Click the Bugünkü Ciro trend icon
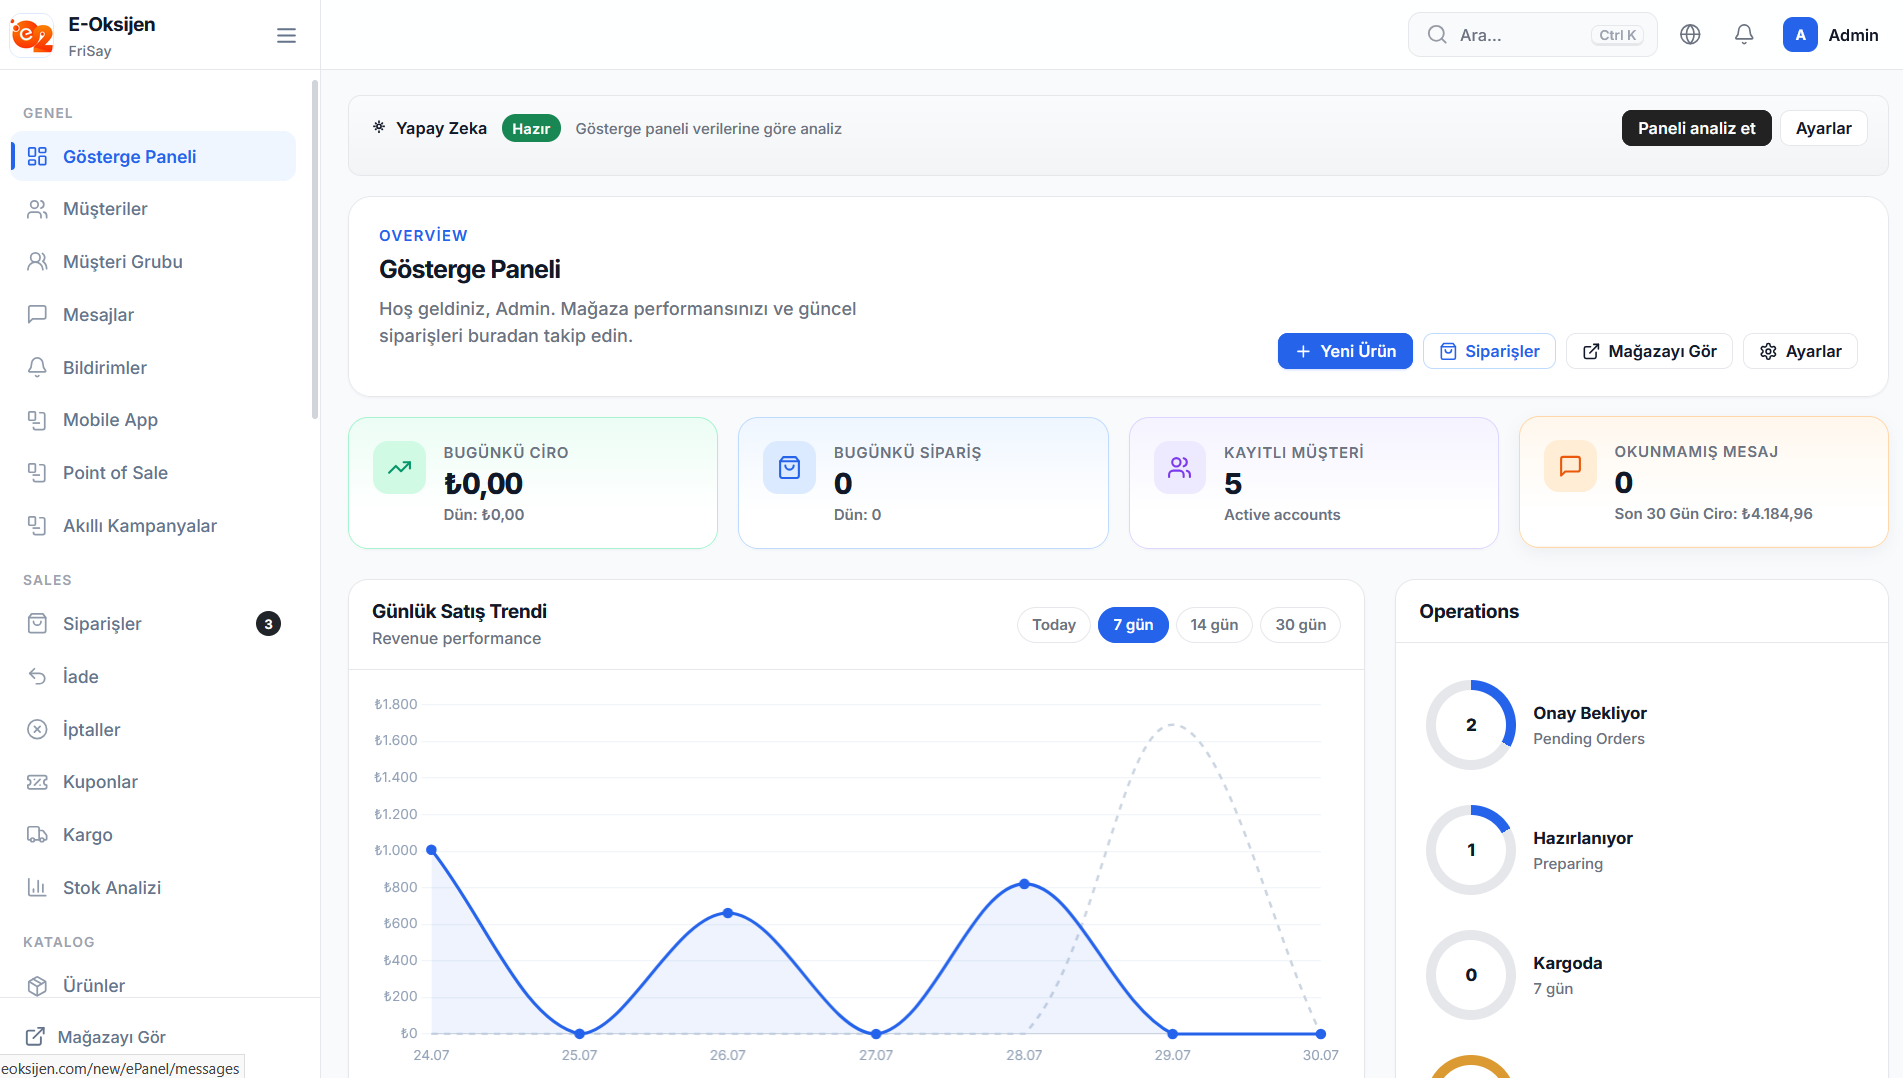1903x1078 pixels. pyautogui.click(x=400, y=467)
